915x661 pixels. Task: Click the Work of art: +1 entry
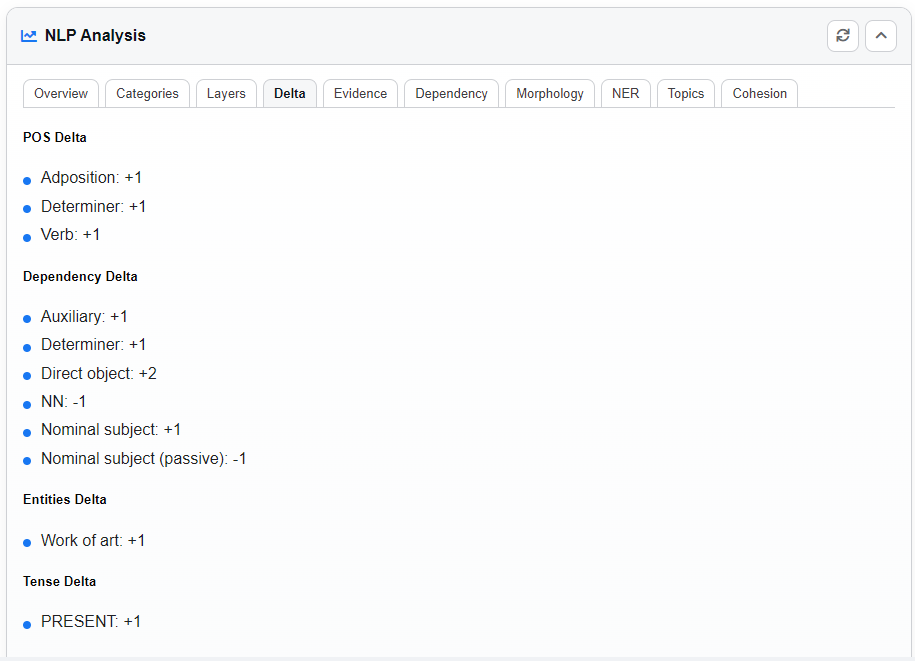click(x=93, y=540)
